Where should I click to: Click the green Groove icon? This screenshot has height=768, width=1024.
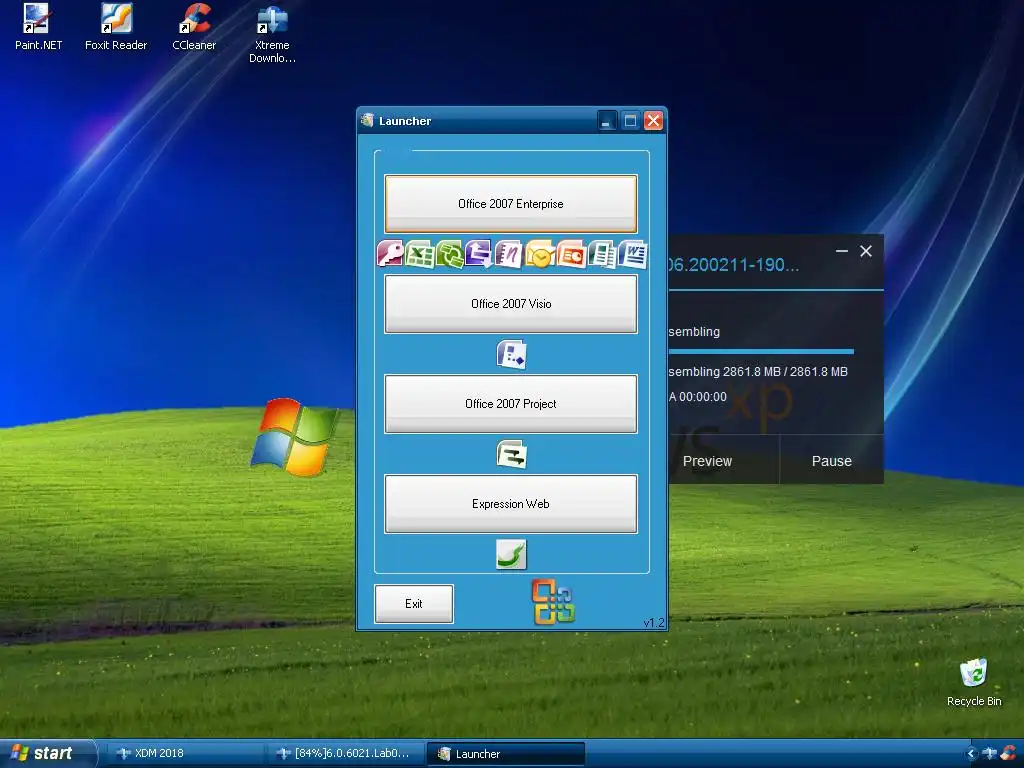[x=450, y=254]
